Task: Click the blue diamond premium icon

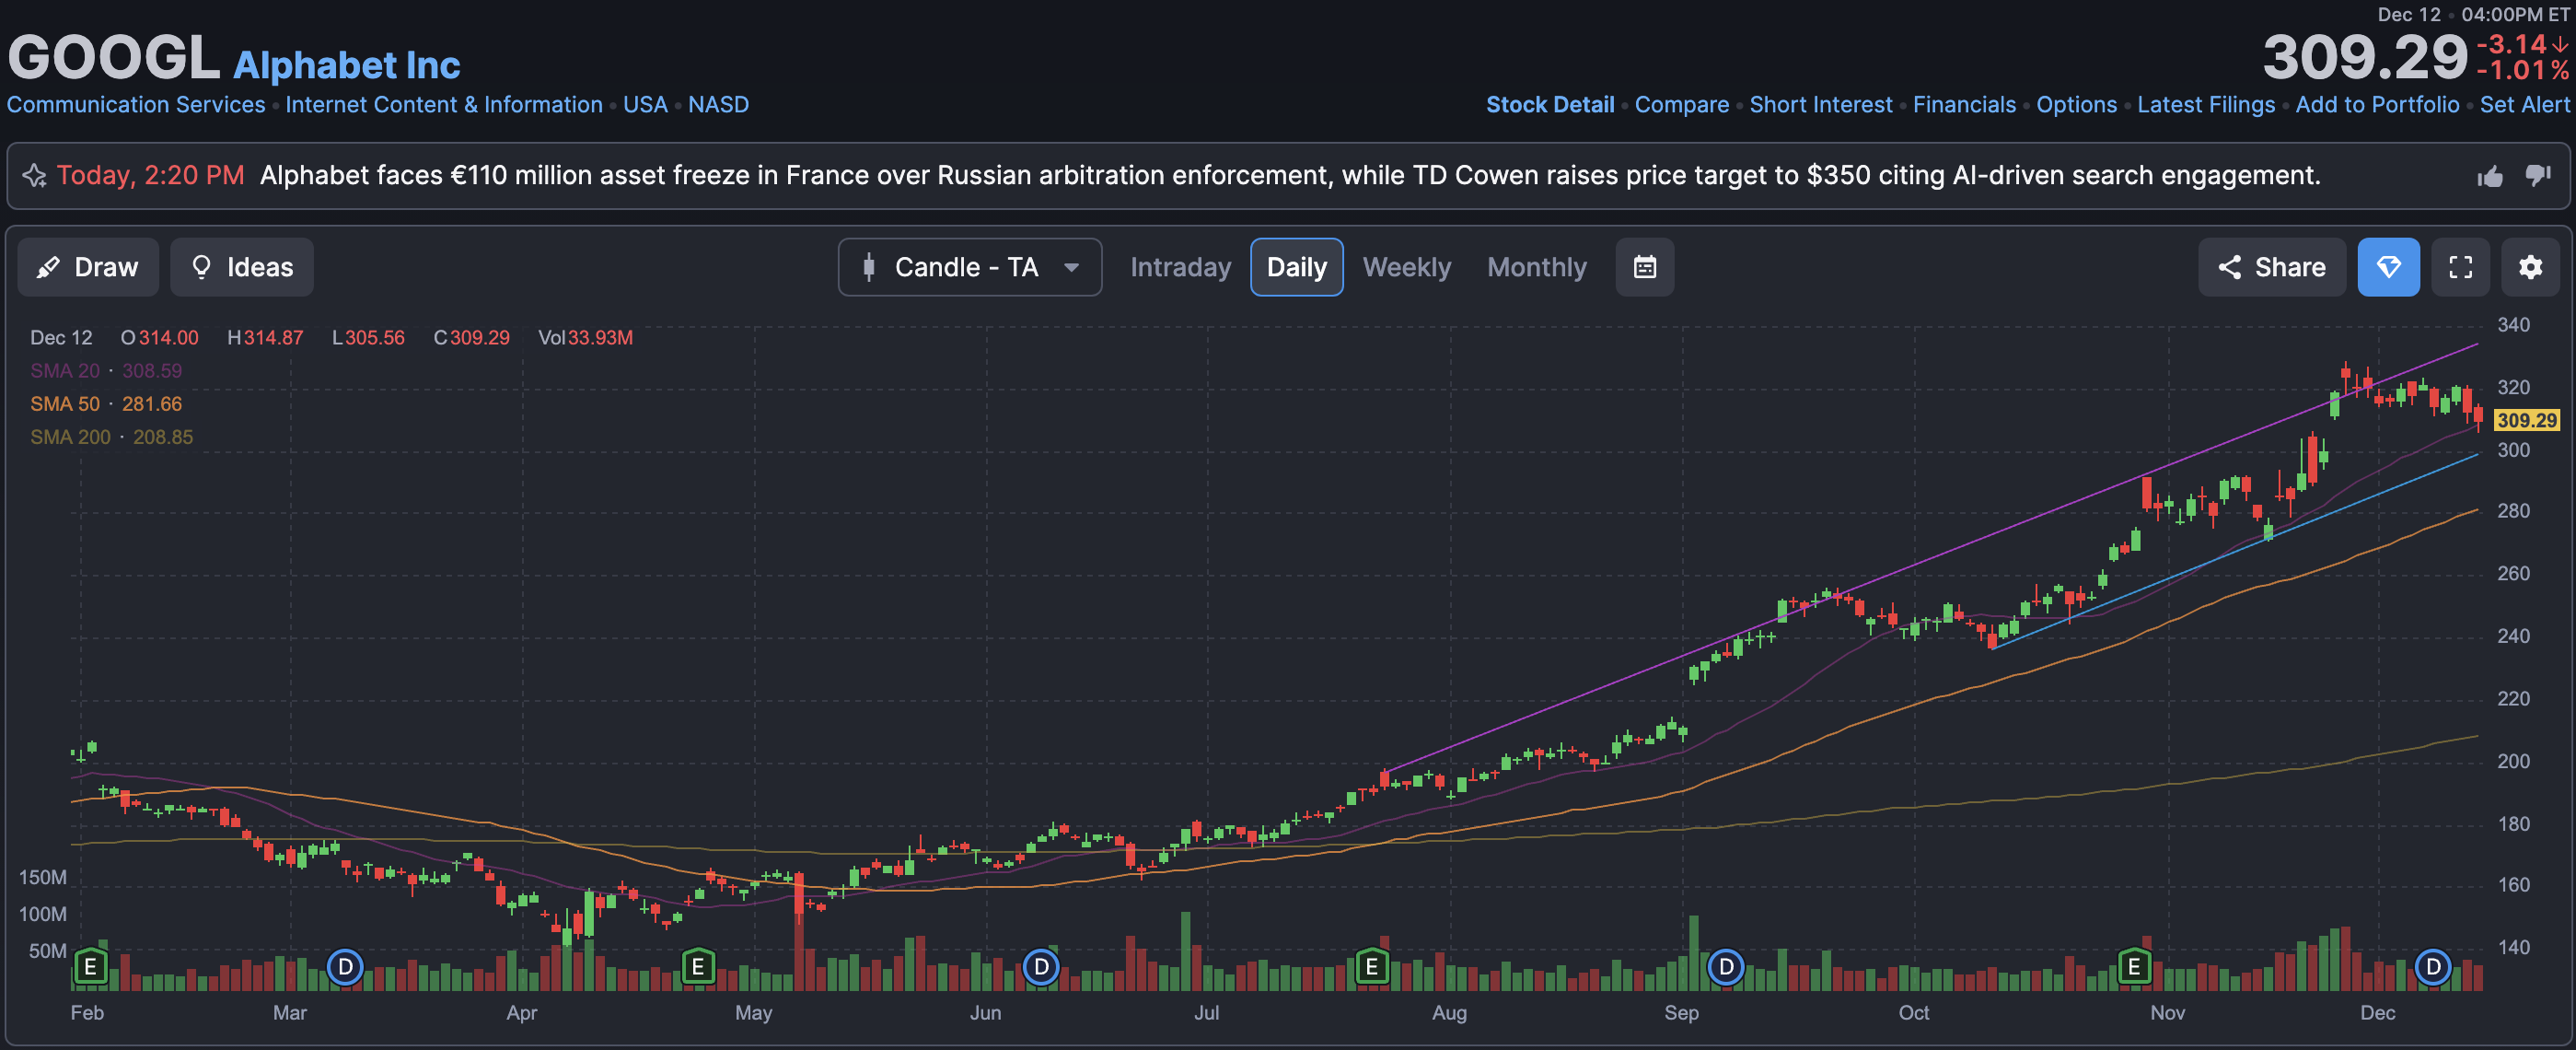Action: point(2388,267)
